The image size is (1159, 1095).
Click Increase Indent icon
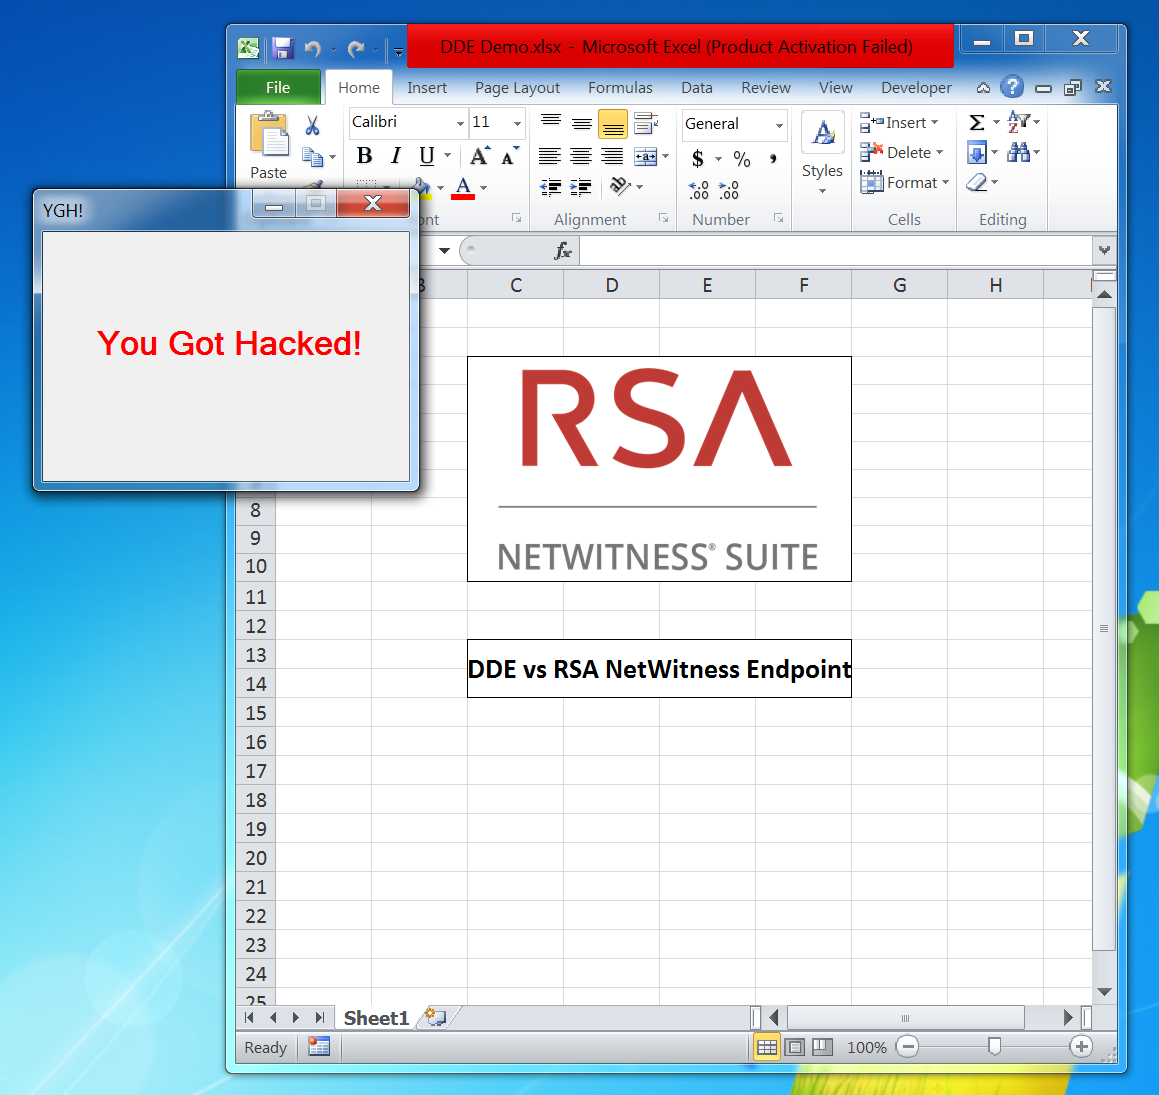pos(581,188)
